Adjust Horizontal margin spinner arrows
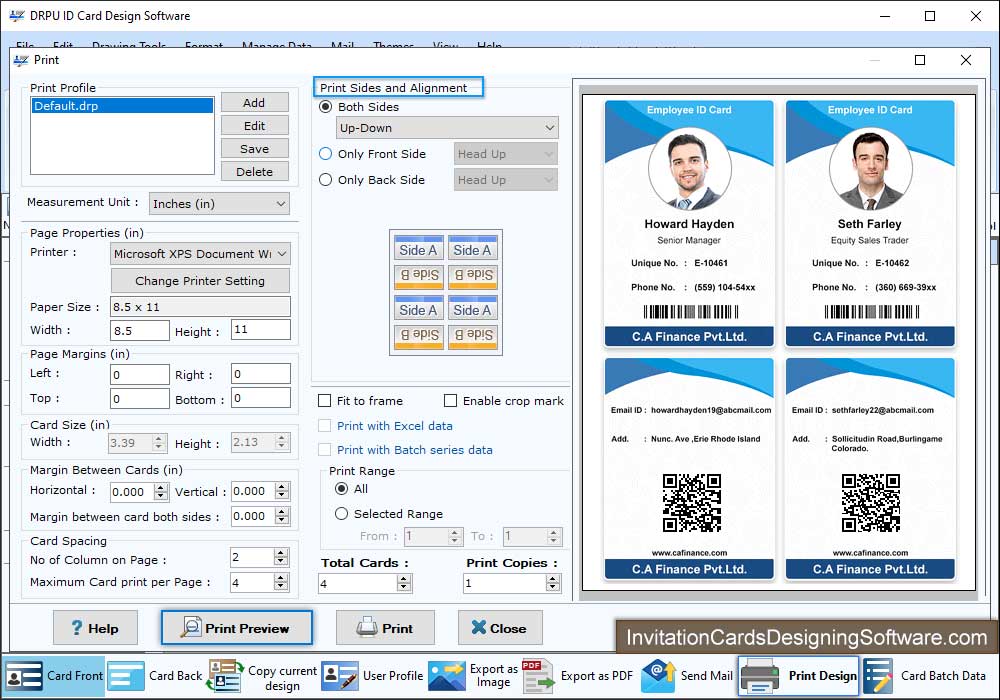 coord(161,492)
